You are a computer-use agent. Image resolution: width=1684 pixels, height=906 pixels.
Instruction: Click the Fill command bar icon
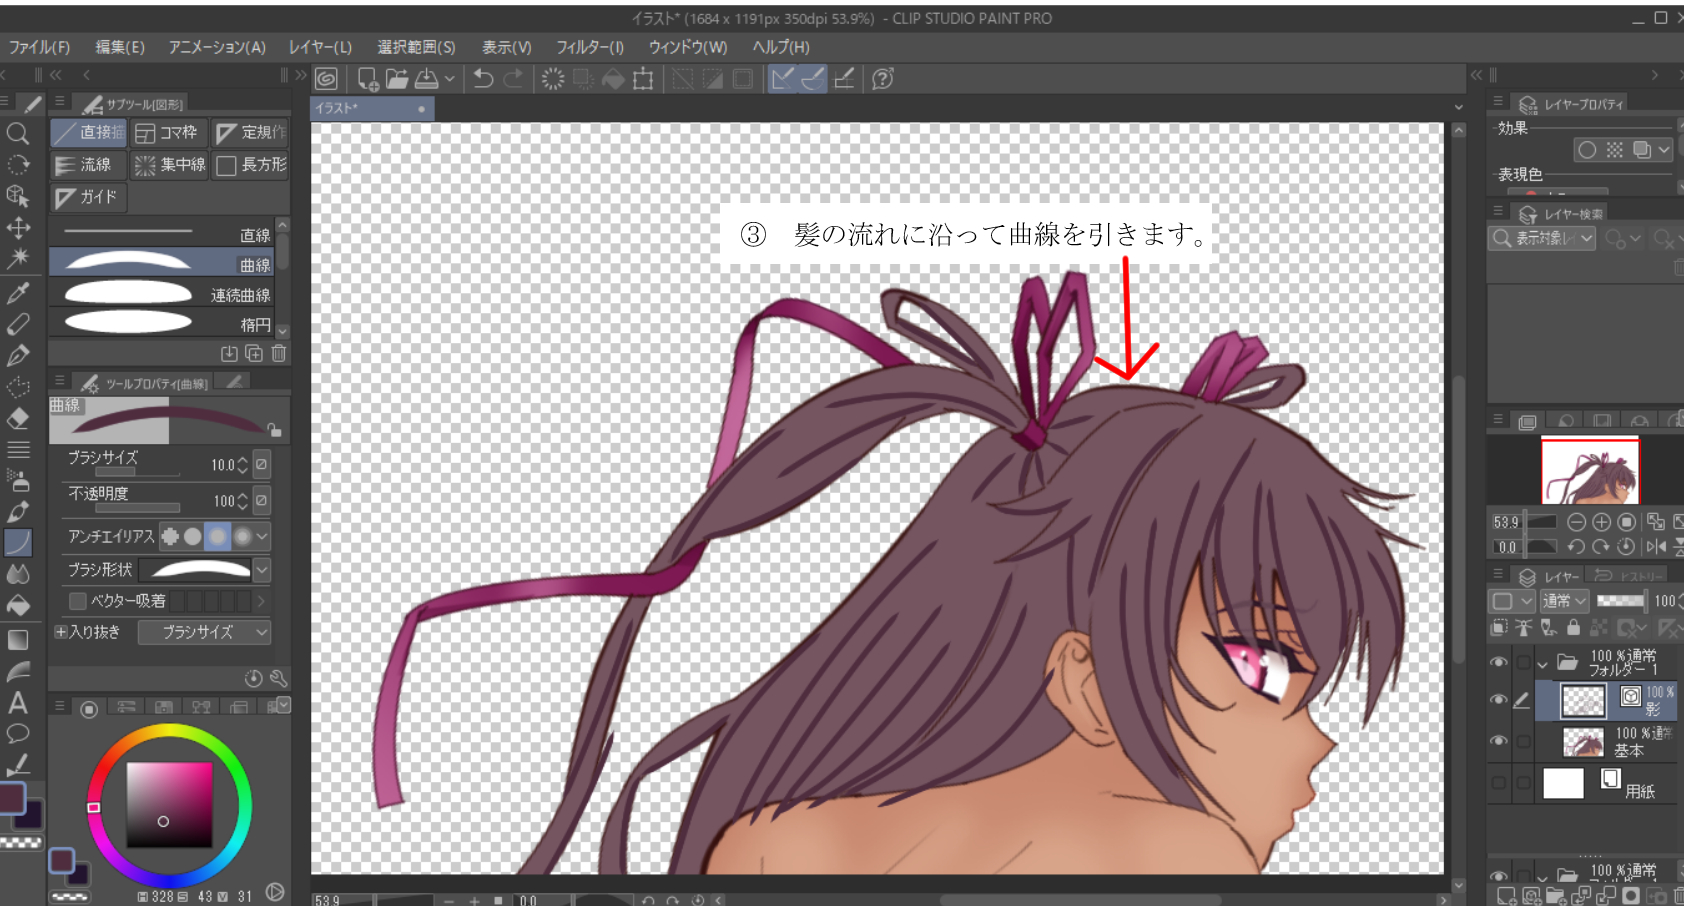click(x=613, y=79)
